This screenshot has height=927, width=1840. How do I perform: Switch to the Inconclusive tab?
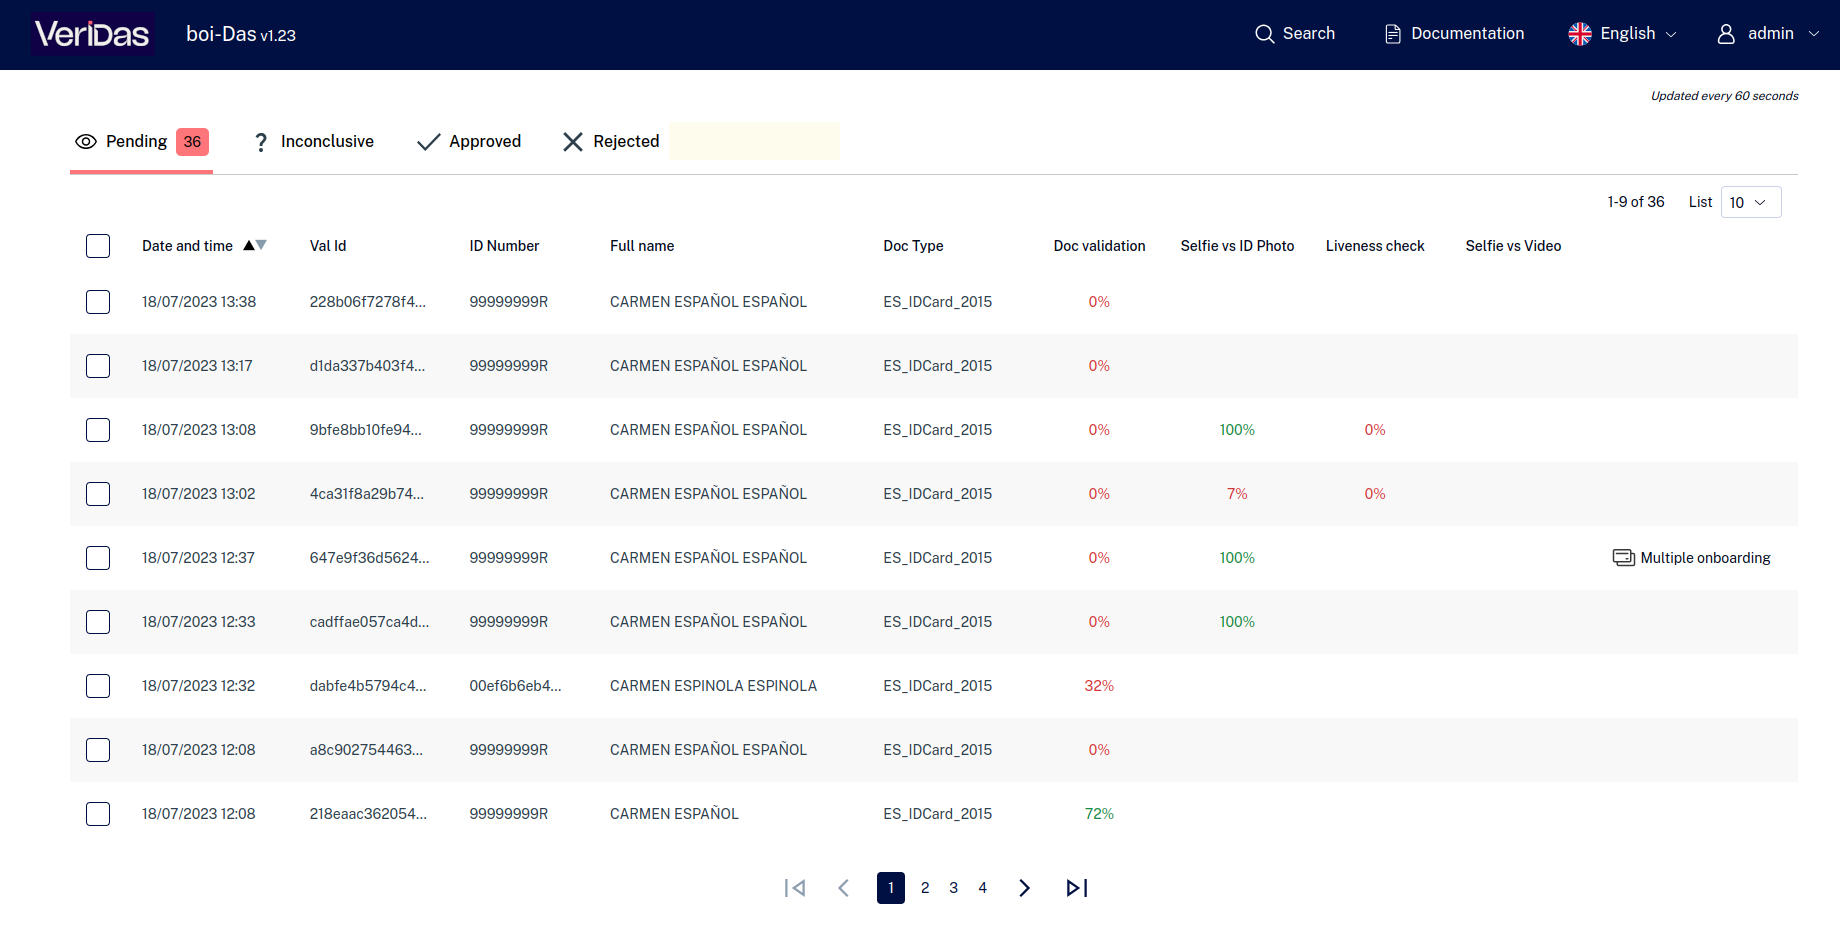[313, 142]
